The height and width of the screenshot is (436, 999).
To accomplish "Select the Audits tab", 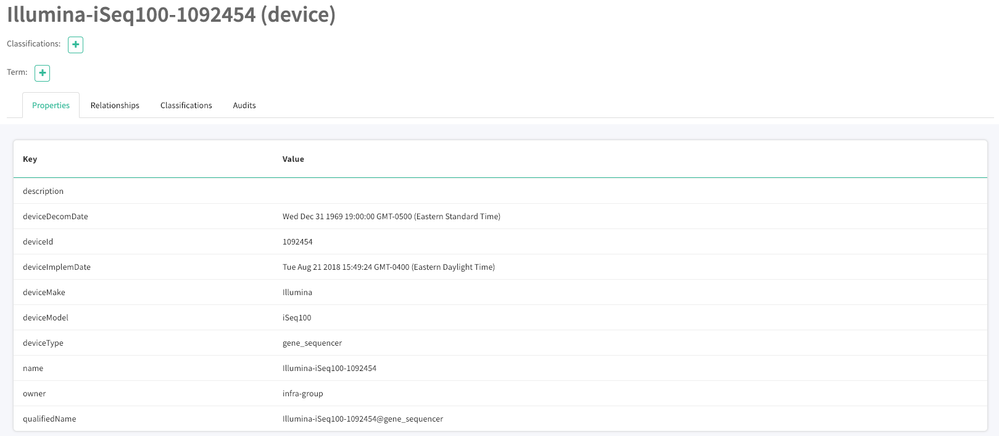I will tap(244, 105).
